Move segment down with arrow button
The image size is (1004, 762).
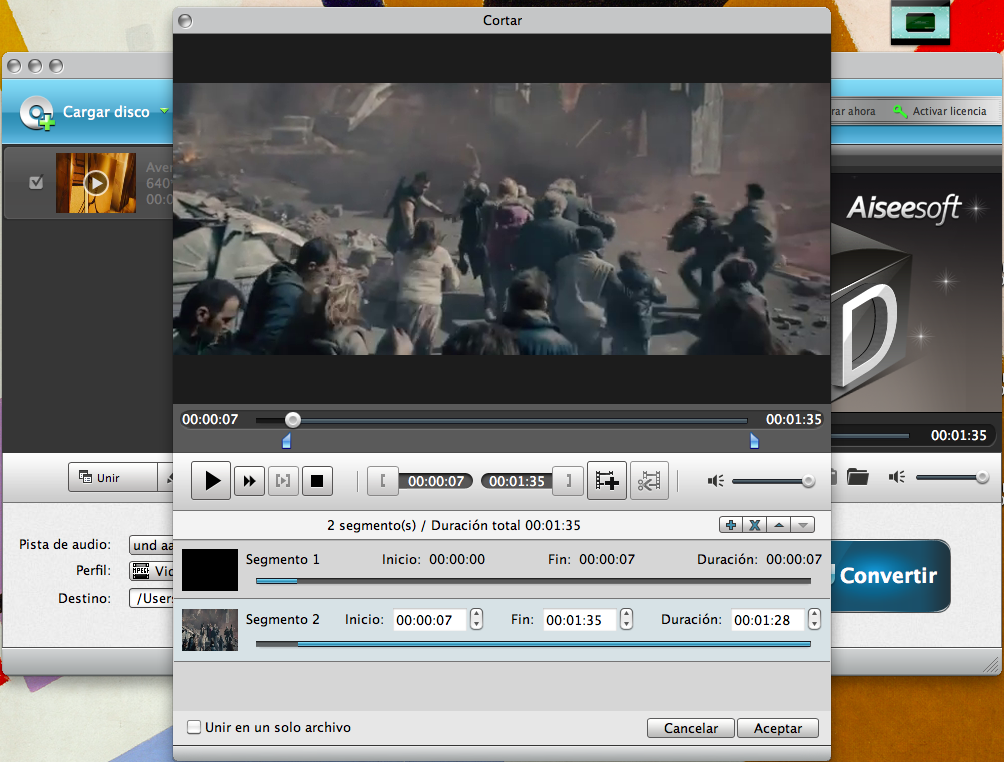point(802,525)
